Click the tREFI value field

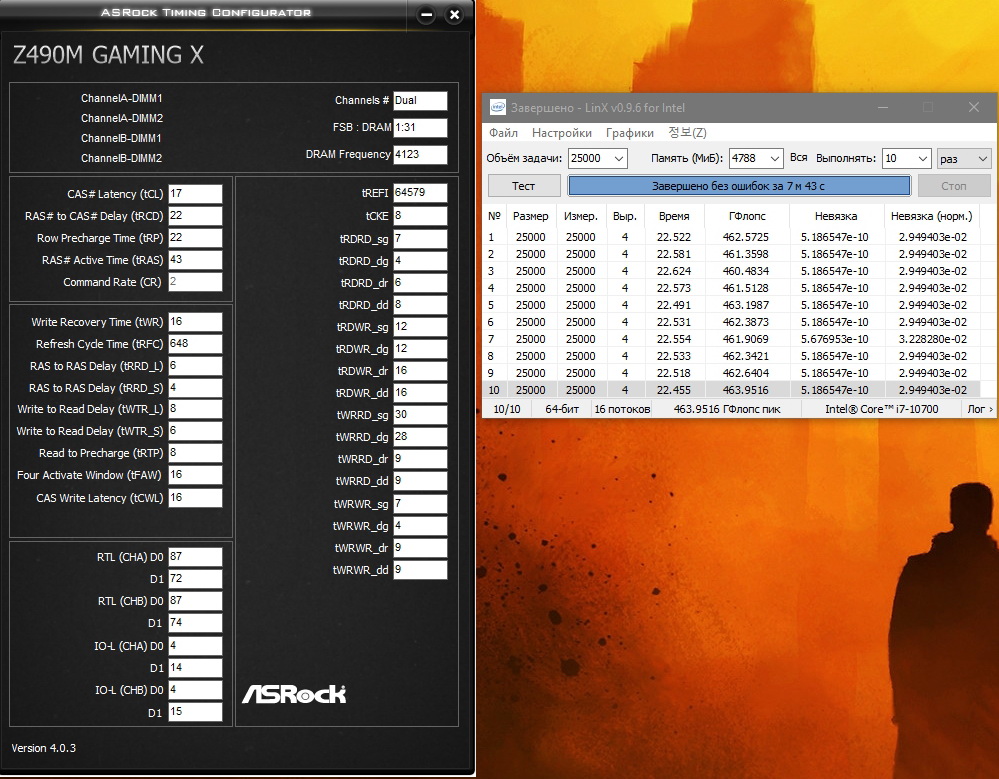pos(420,192)
